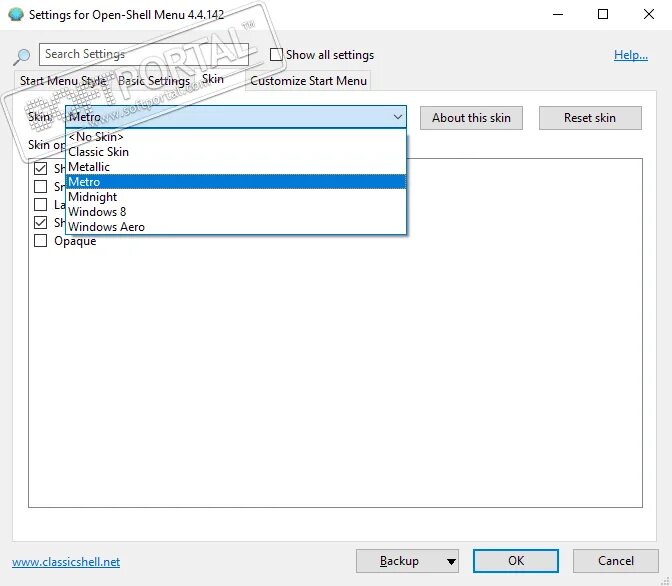Image resolution: width=672 pixels, height=586 pixels.
Task: Maximize the settings window
Action: pos(603,15)
